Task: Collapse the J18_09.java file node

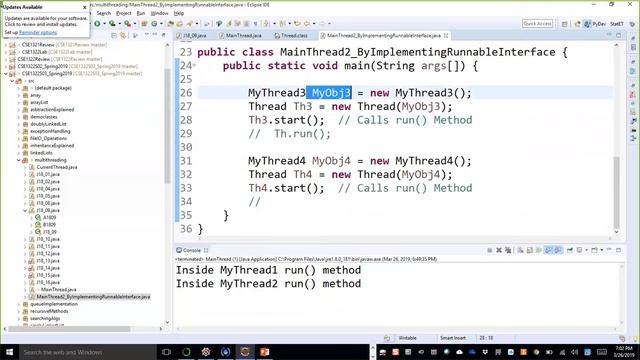Action: (25, 211)
